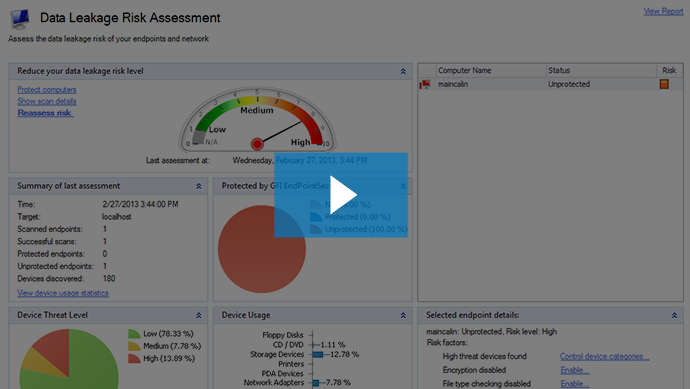Click the Devices discovered value 180
Image resolution: width=690 pixels, height=389 pixels.
[109, 279]
